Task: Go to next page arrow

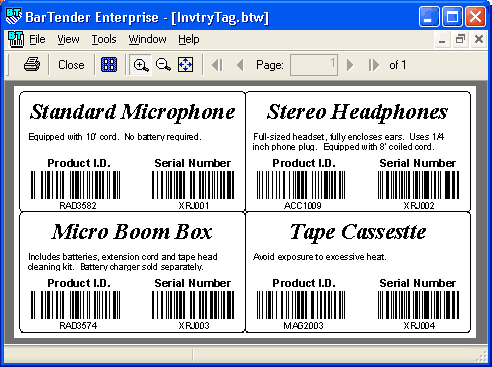Action: coord(350,65)
